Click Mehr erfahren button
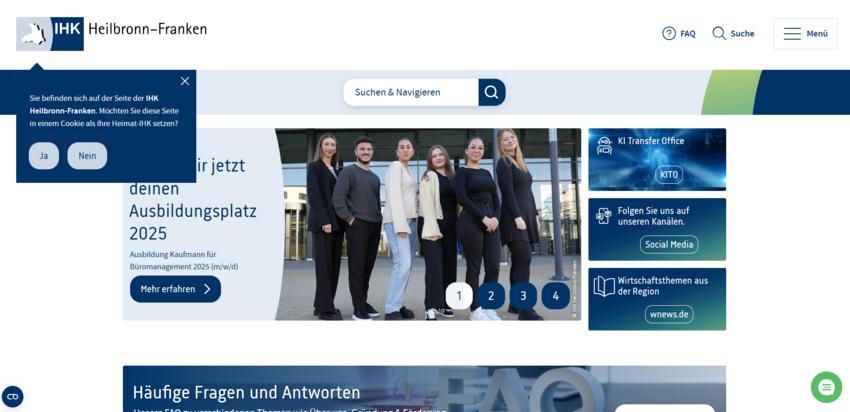 click(176, 289)
